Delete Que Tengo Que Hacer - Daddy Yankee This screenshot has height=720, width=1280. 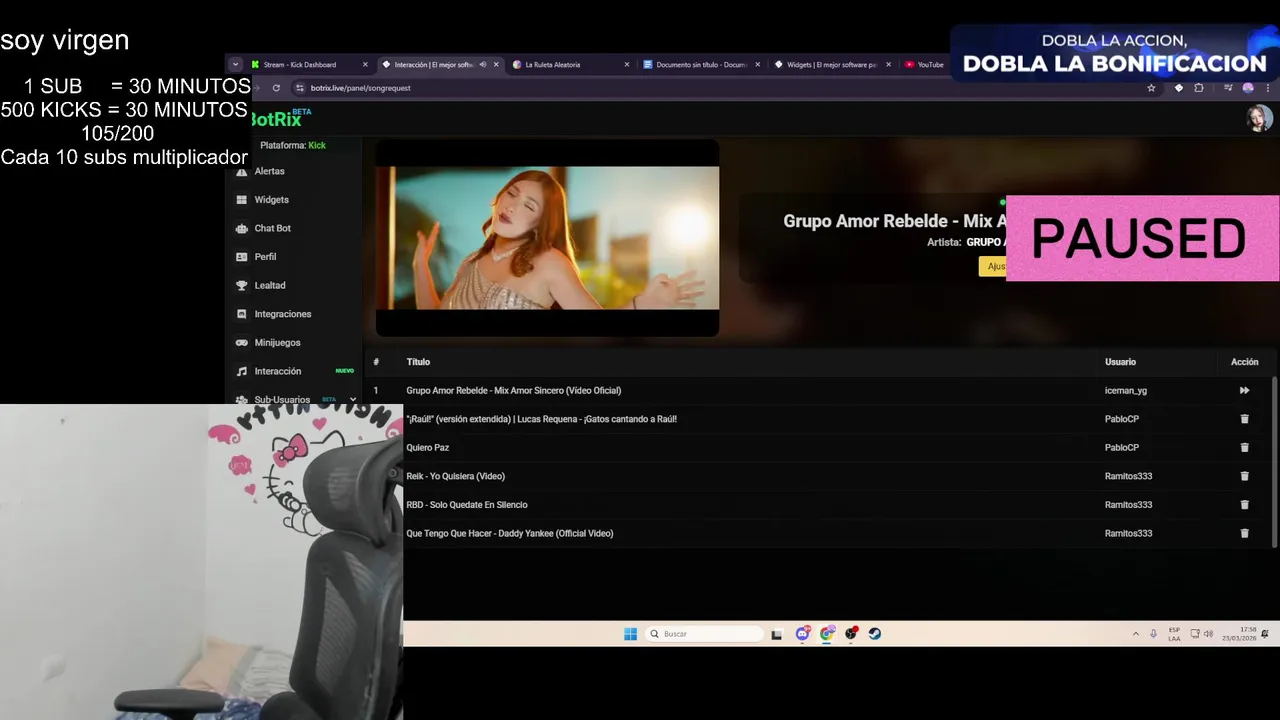1244,533
